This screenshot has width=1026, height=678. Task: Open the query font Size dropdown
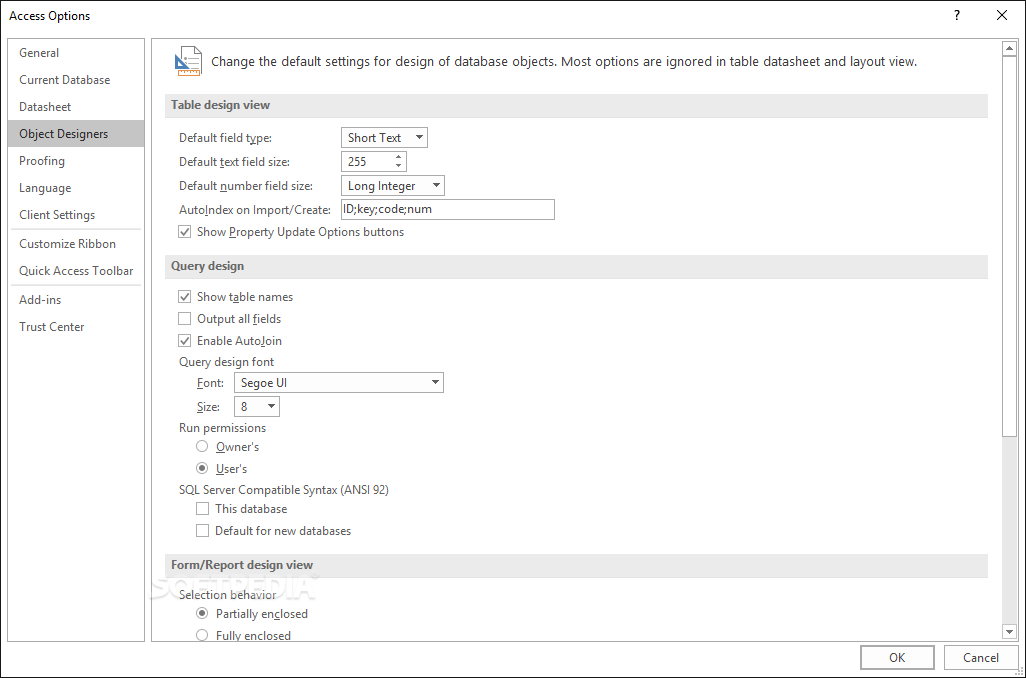pyautogui.click(x=256, y=406)
